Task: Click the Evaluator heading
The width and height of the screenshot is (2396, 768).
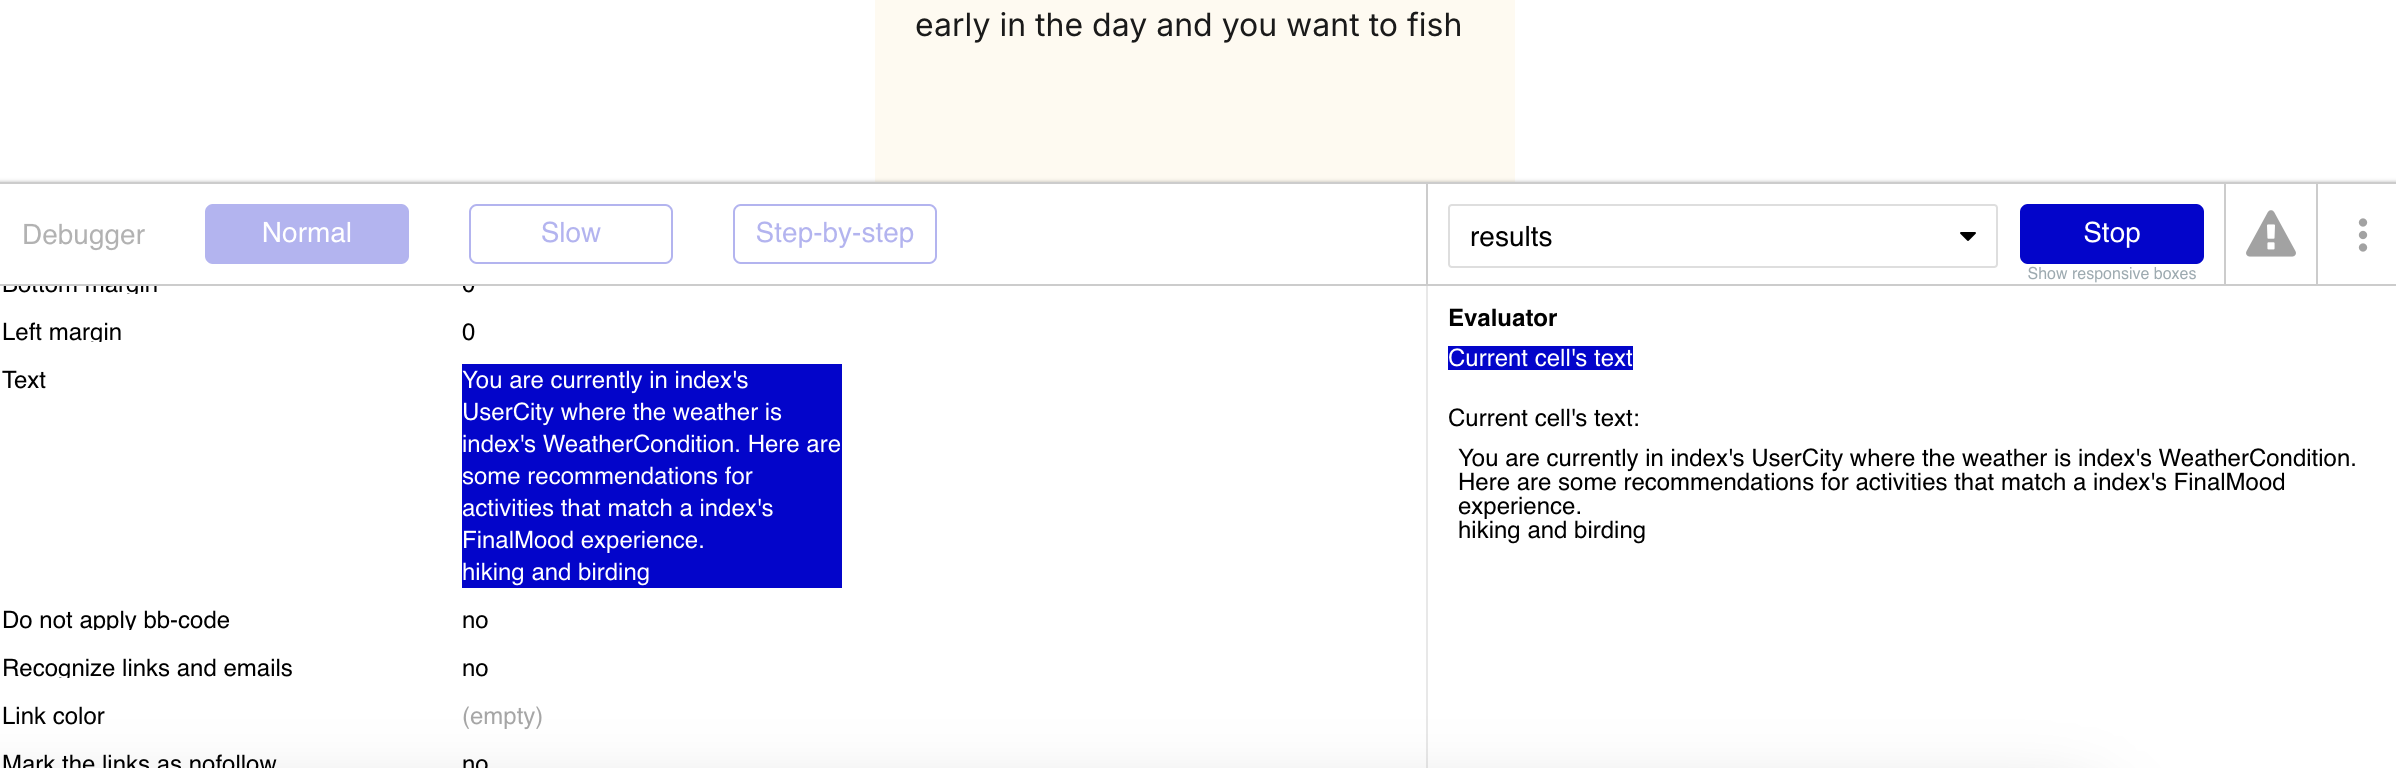Action: 1502,318
